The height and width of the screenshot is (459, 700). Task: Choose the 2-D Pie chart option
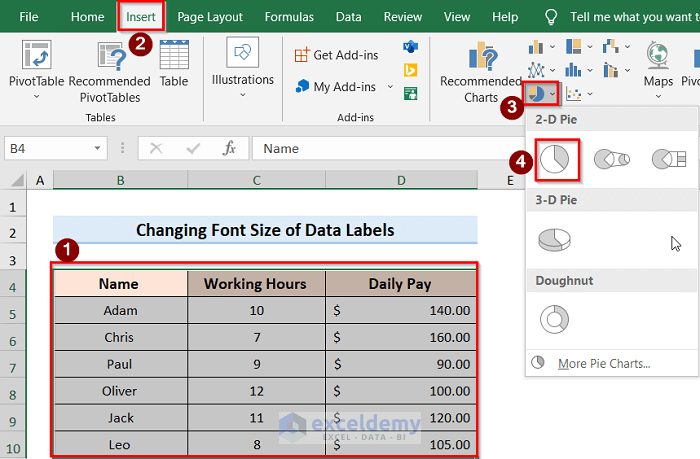pyautogui.click(x=557, y=159)
